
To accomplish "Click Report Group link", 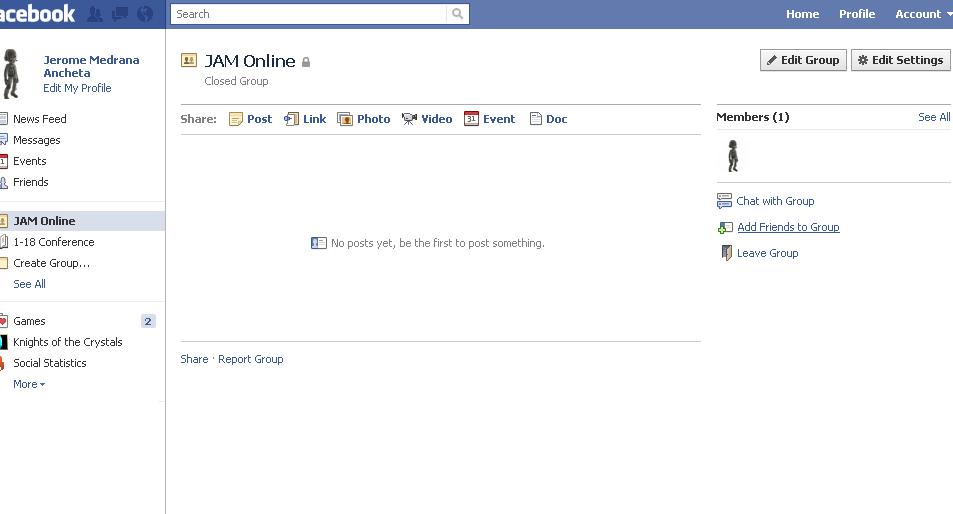I will click(x=250, y=359).
